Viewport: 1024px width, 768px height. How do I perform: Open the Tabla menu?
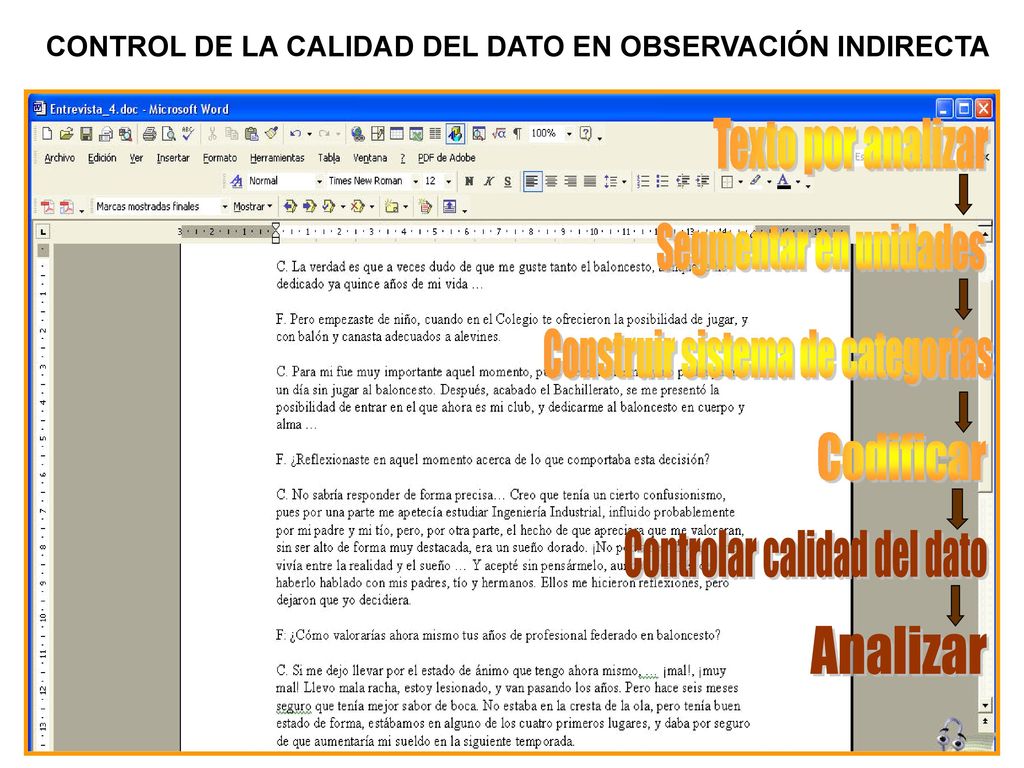click(328, 158)
